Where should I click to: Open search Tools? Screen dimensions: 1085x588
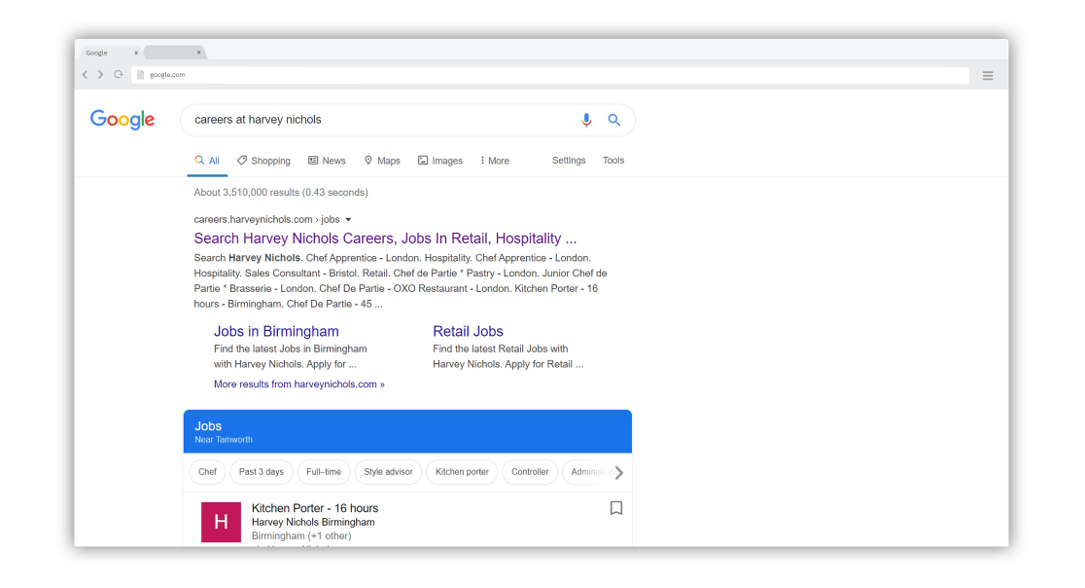[x=613, y=160]
